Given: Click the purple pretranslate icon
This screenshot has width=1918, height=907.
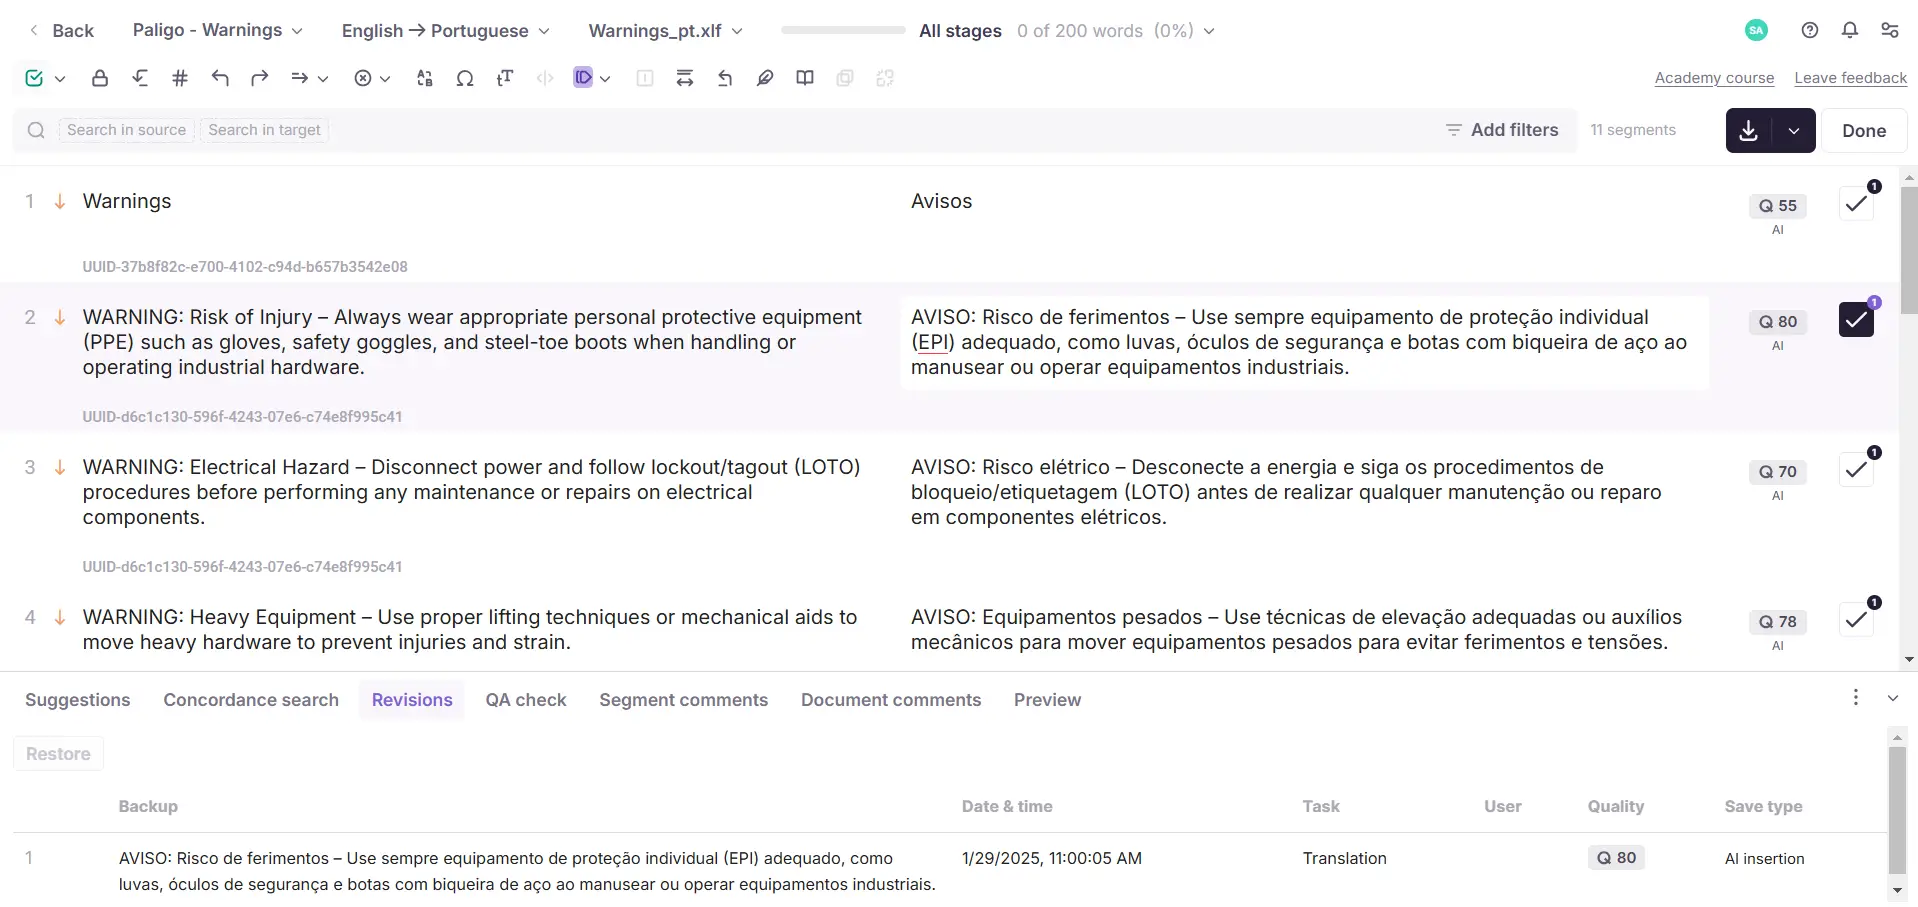Looking at the screenshot, I should point(583,77).
